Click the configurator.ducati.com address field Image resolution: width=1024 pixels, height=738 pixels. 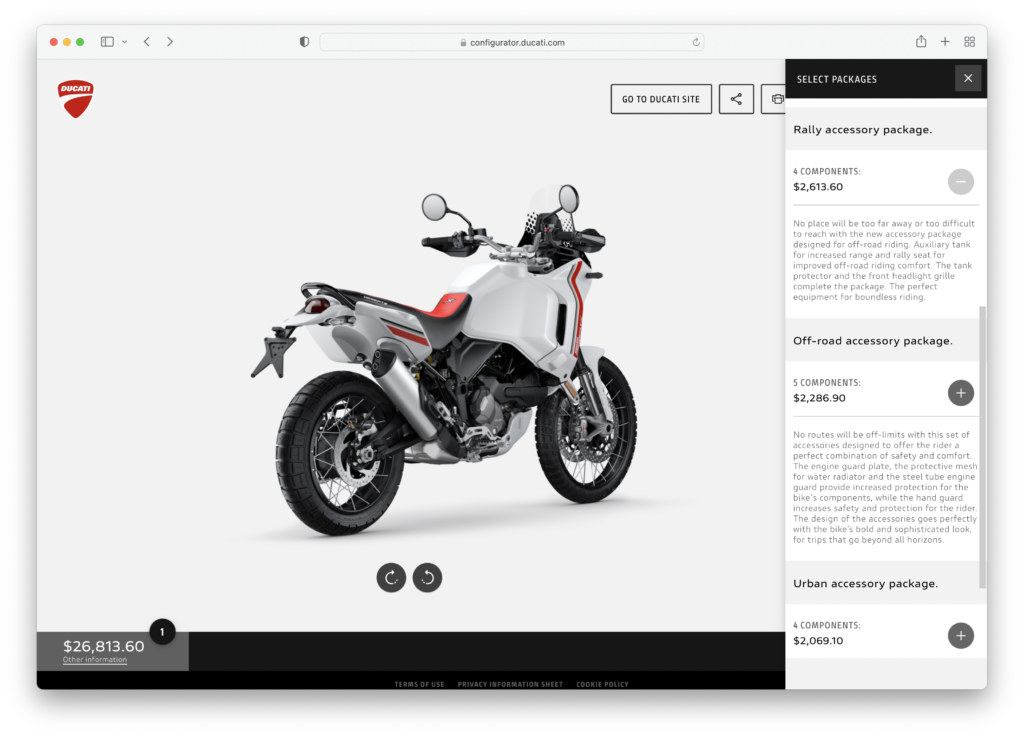(x=512, y=42)
